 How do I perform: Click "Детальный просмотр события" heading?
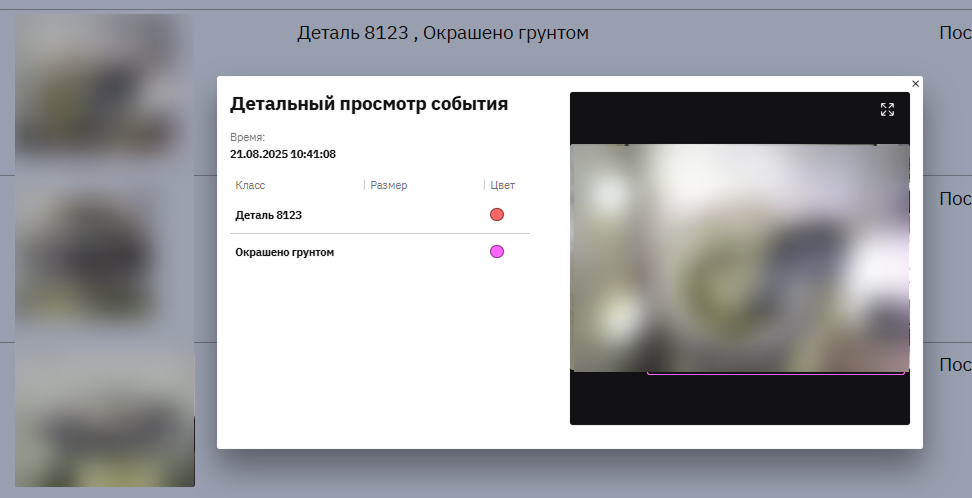(369, 104)
